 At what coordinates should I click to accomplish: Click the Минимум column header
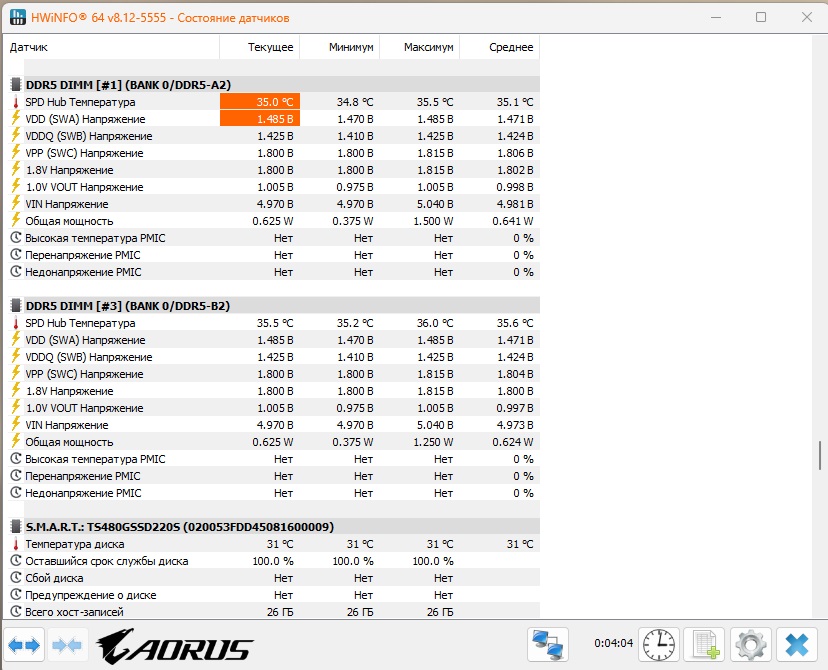[x=340, y=47]
